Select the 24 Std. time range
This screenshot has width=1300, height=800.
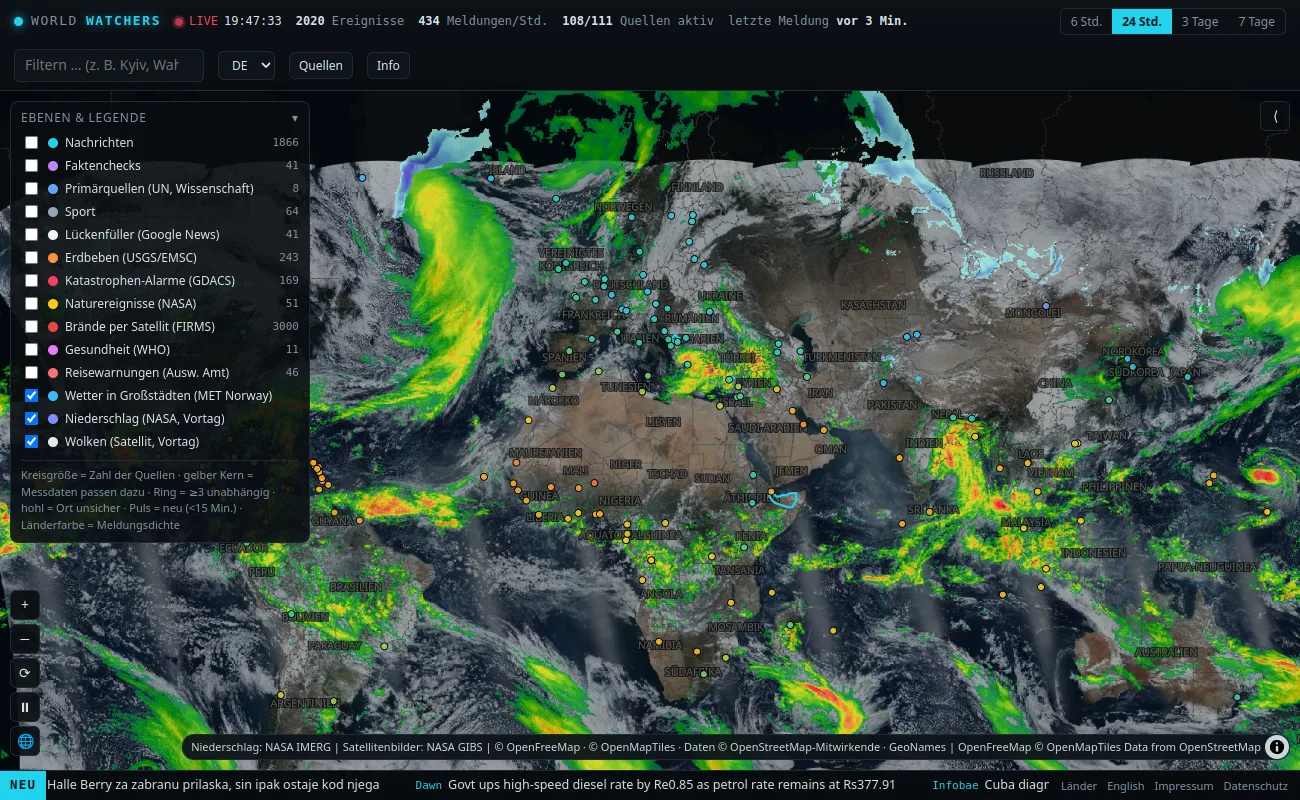coord(1141,21)
